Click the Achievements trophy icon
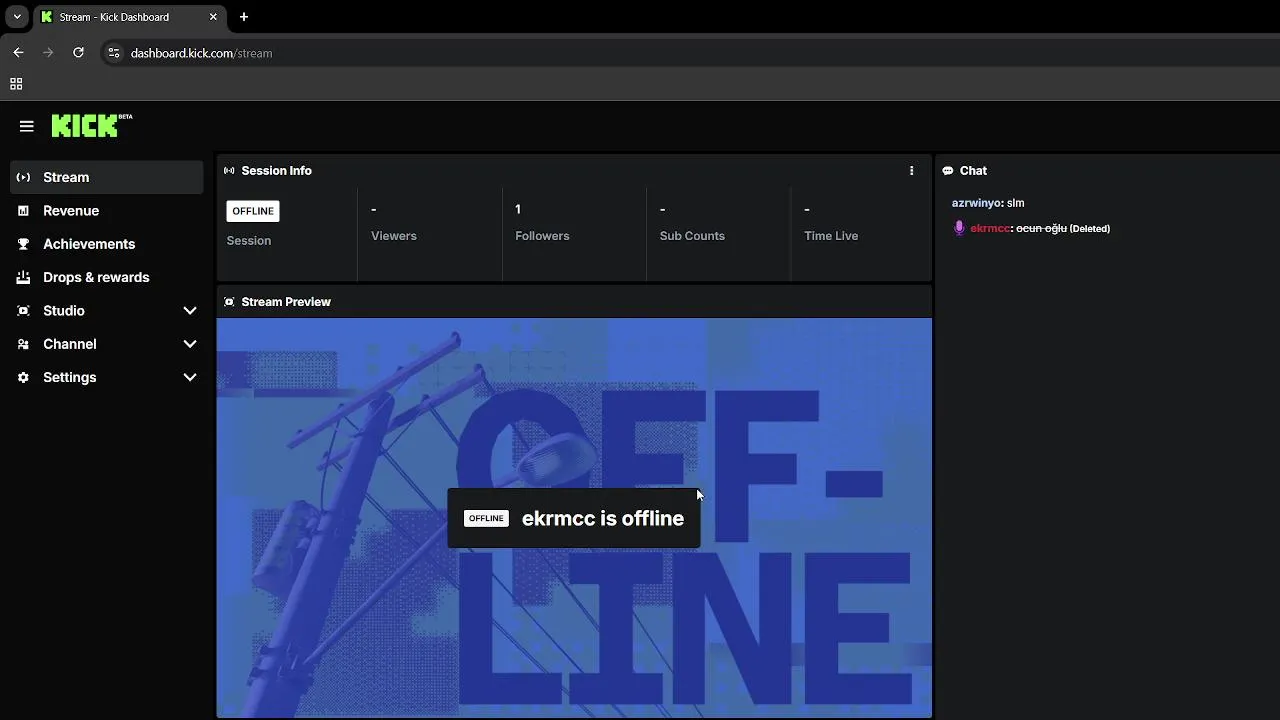 (23, 244)
